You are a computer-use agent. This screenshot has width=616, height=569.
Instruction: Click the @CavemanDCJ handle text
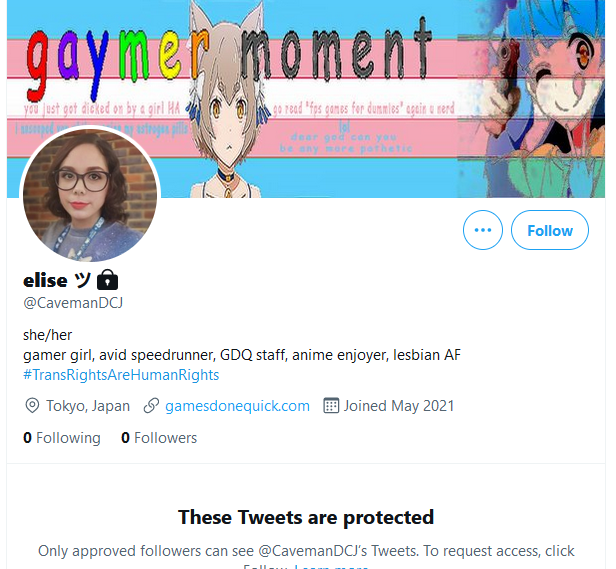tap(73, 303)
